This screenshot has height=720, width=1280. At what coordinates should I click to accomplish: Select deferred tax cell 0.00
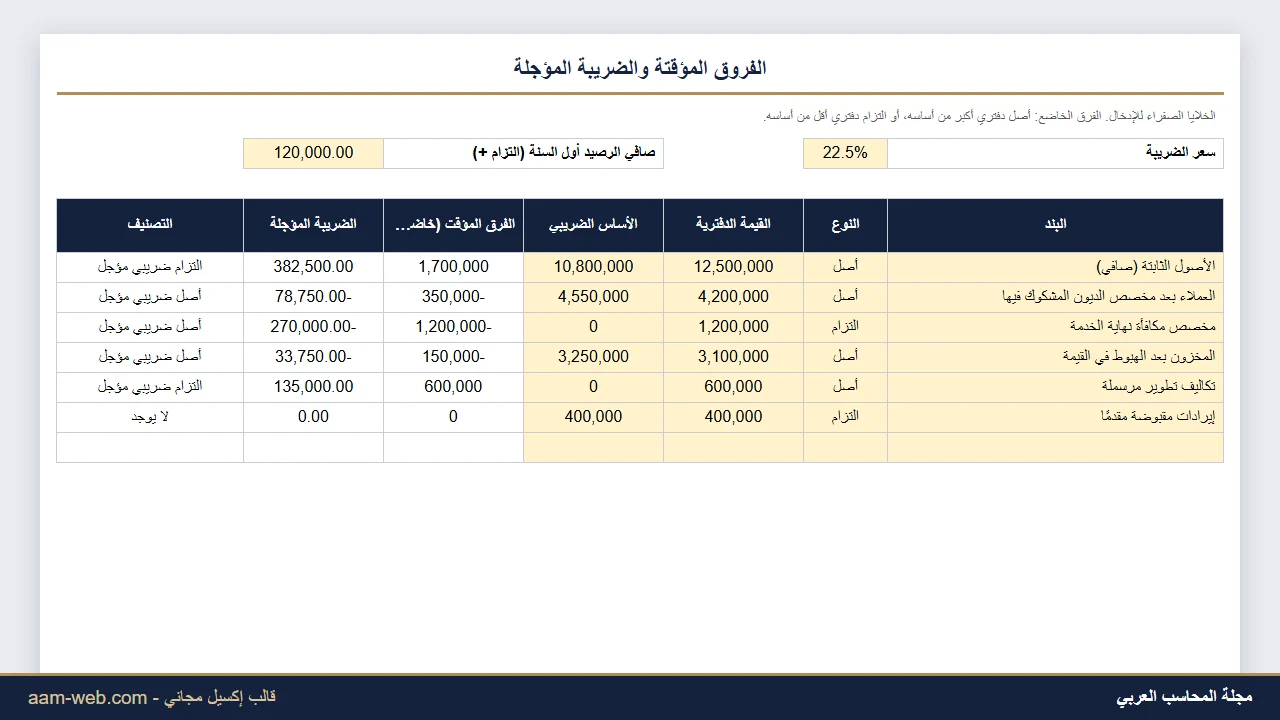click(313, 417)
